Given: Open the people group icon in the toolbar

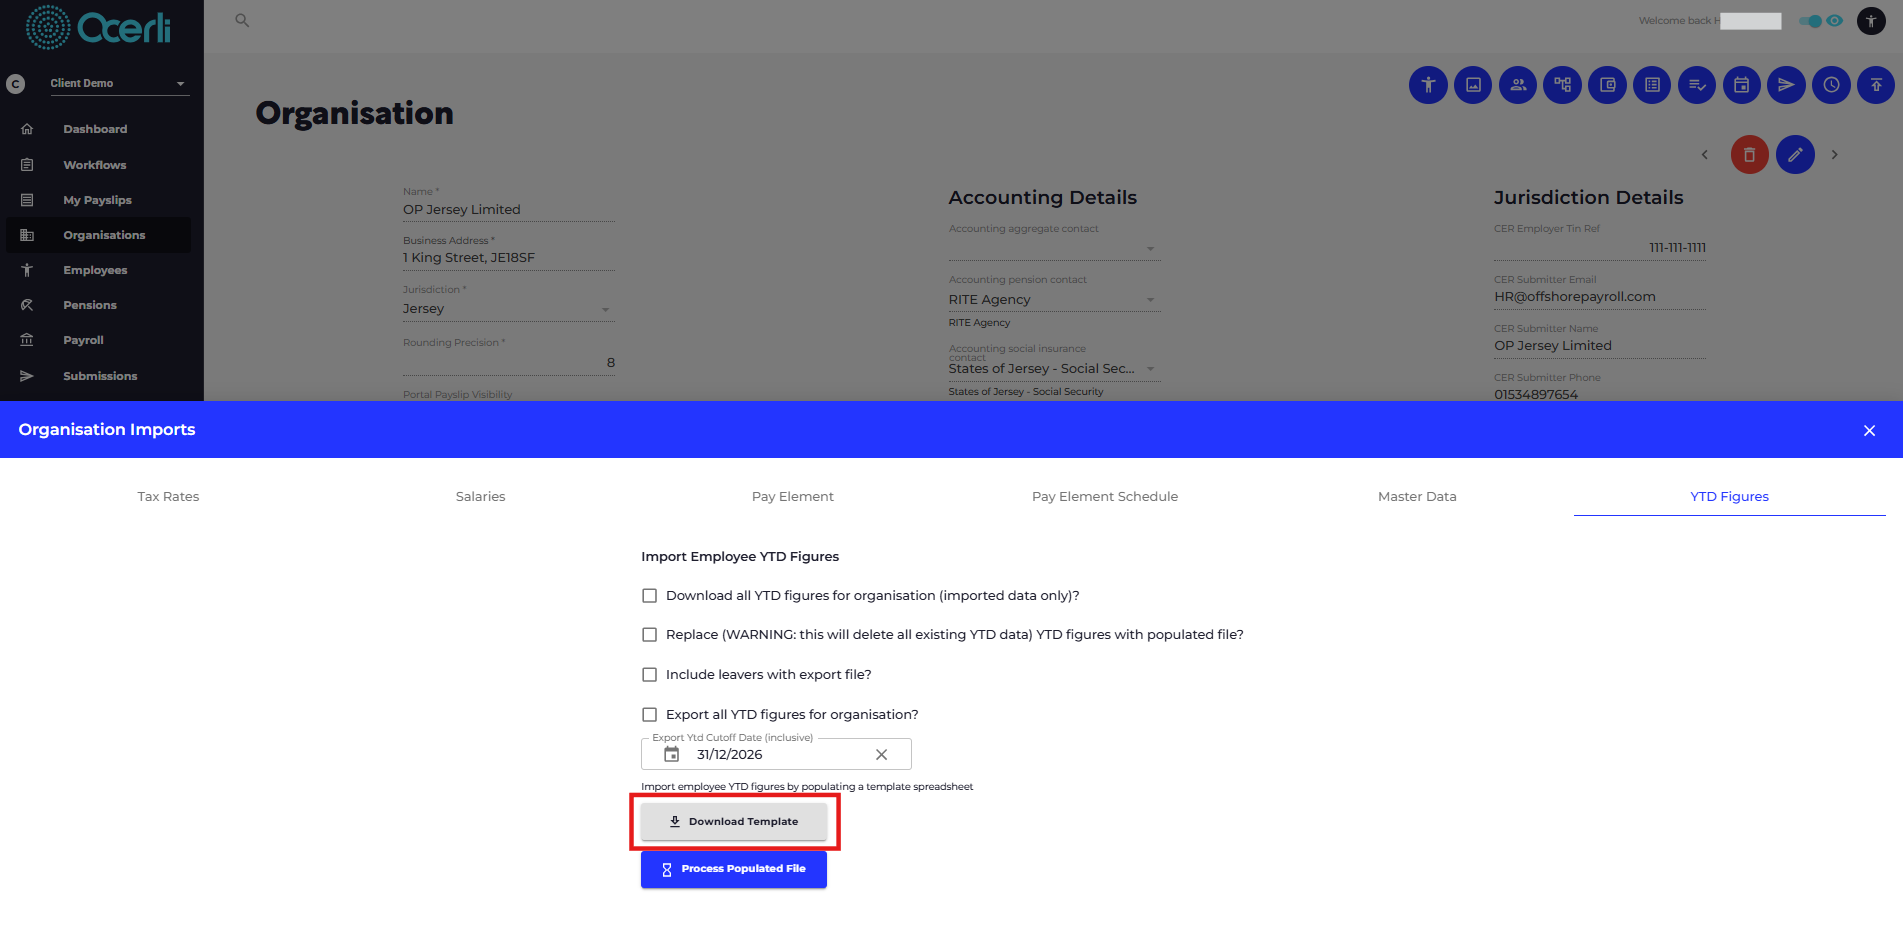Looking at the screenshot, I should [1518, 85].
